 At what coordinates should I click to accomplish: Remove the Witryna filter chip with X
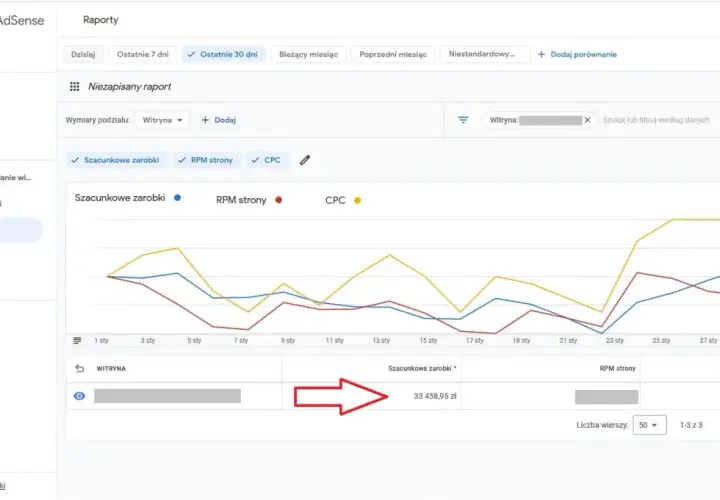pos(587,120)
